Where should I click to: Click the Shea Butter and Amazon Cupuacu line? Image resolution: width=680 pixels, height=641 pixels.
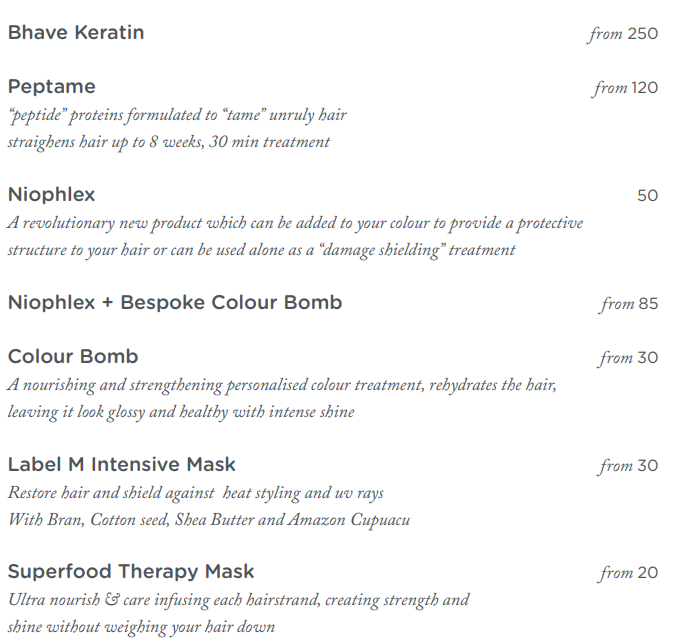point(209,520)
